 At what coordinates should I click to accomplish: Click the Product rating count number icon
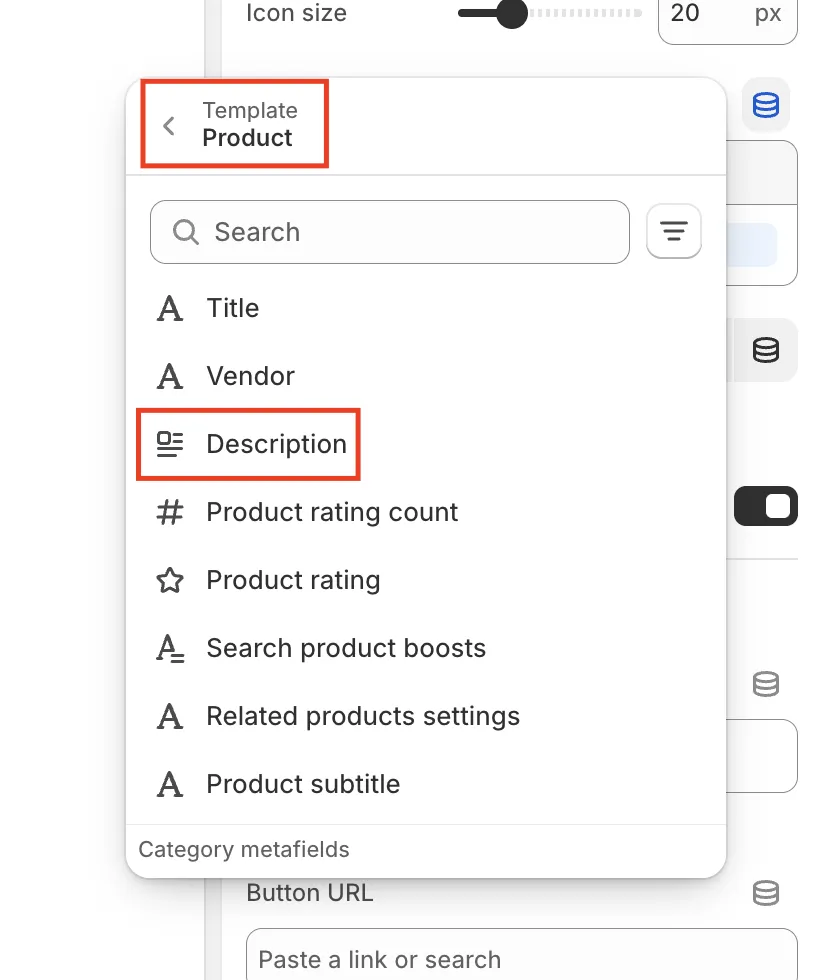pyautogui.click(x=169, y=512)
